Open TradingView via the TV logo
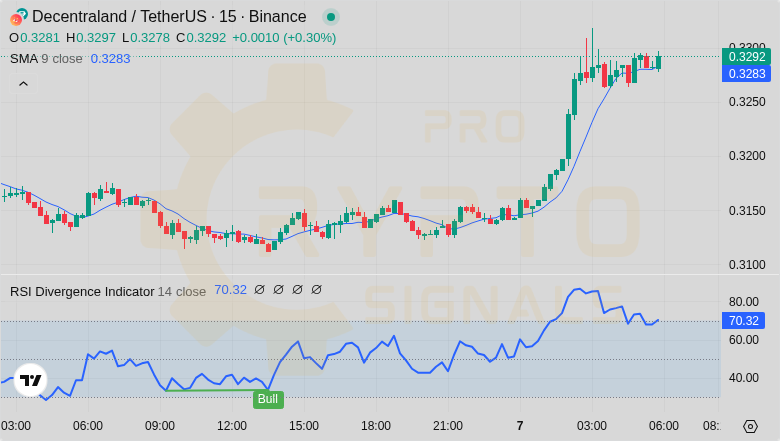The height and width of the screenshot is (441, 780). [30, 380]
